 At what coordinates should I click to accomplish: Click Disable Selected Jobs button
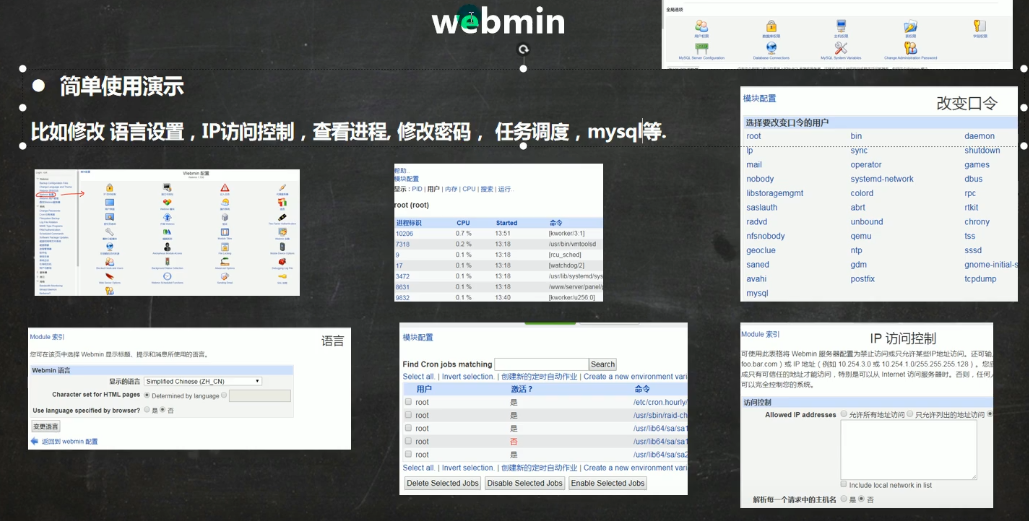coord(524,483)
